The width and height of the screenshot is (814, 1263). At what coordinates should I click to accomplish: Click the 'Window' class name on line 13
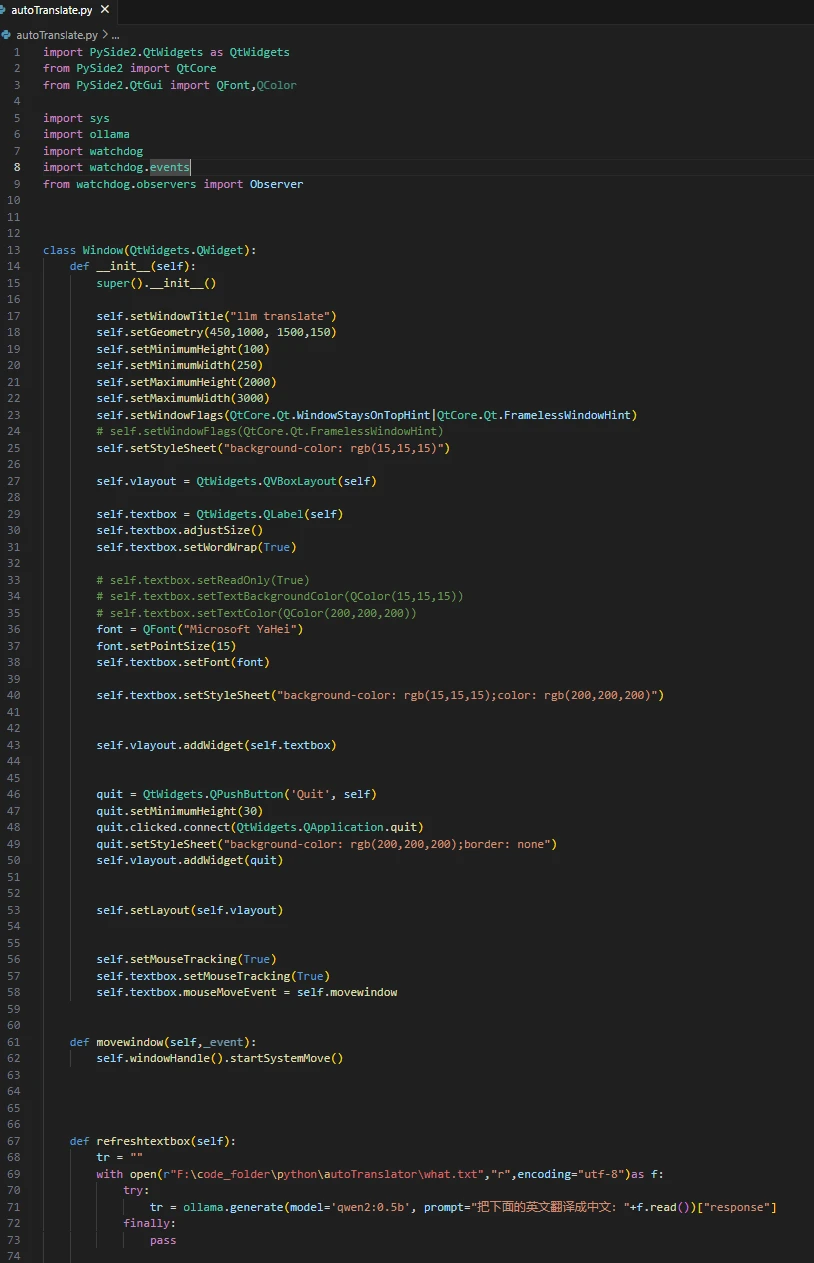(103, 250)
